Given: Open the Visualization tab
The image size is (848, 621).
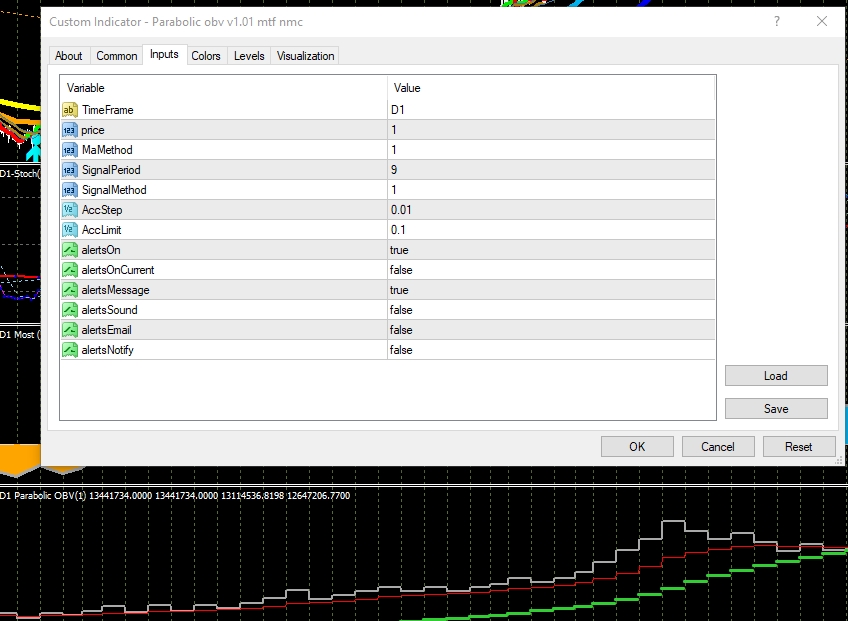Looking at the screenshot, I should (306, 56).
